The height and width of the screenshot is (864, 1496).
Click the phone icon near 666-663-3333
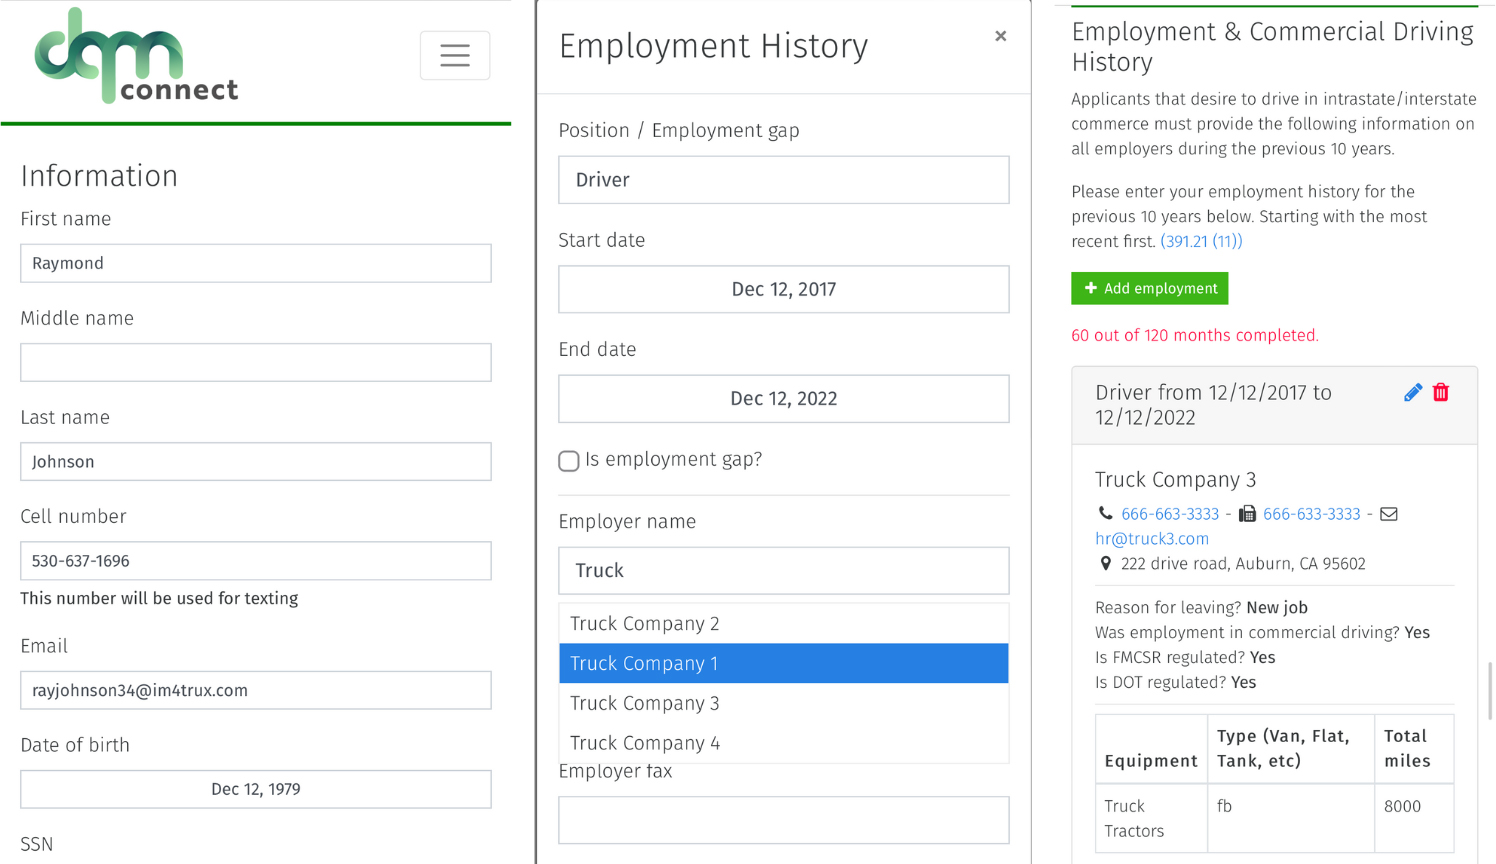click(x=1105, y=514)
